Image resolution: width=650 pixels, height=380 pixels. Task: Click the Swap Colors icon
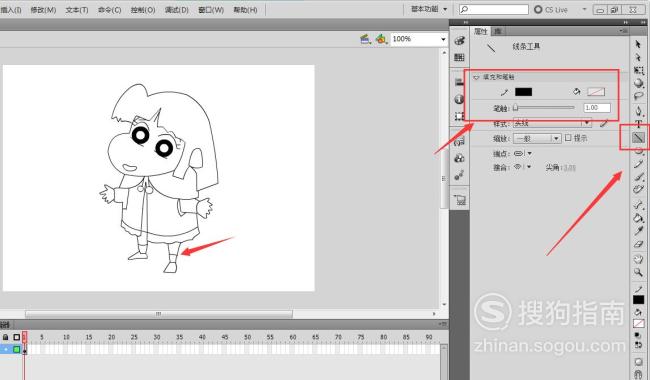638,344
